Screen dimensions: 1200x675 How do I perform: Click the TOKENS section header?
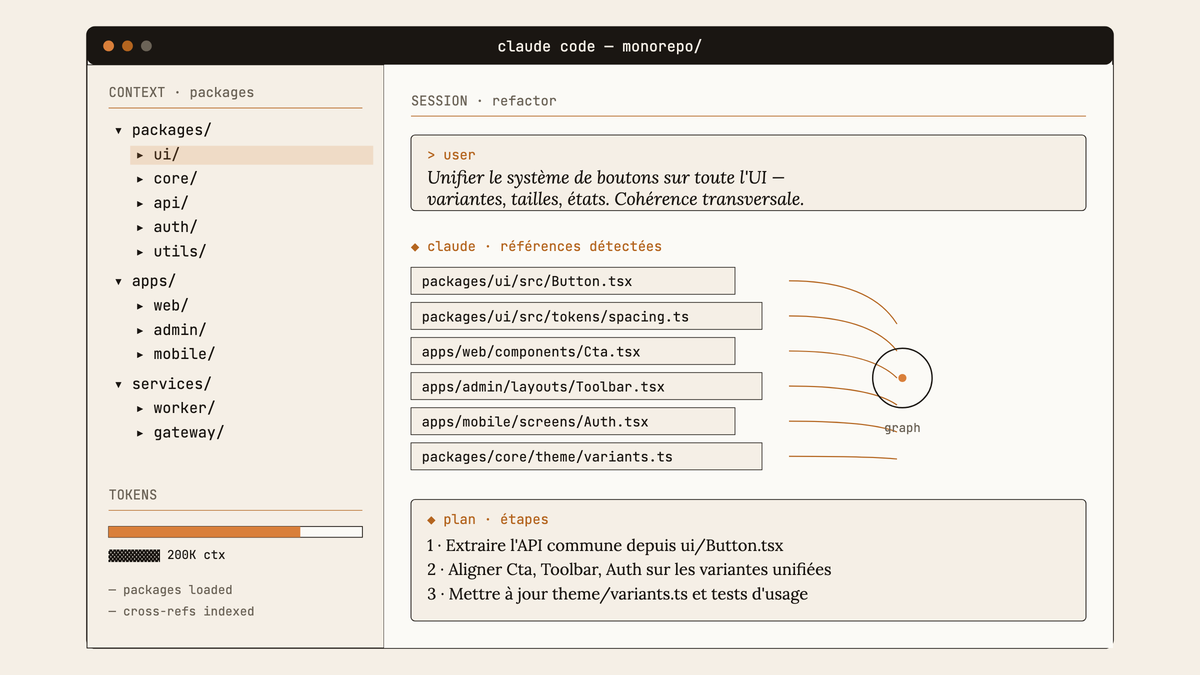tap(133, 495)
